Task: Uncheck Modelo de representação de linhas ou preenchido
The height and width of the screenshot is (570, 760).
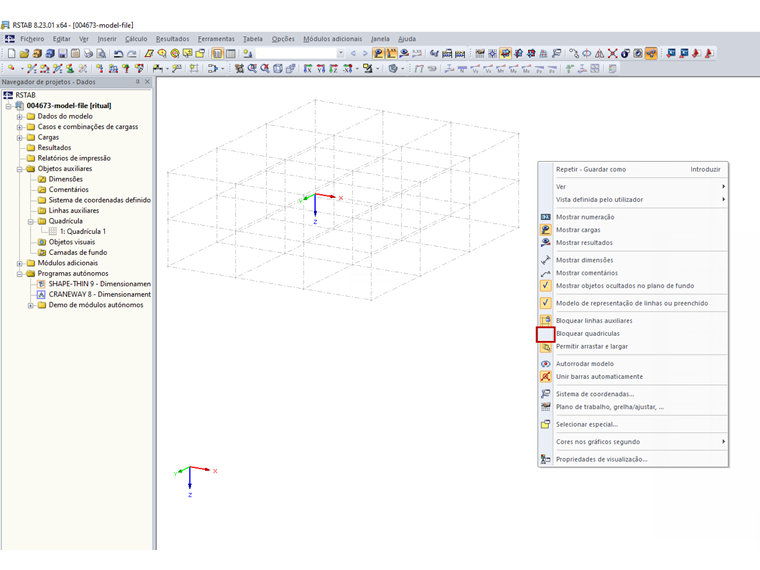Action: pos(633,303)
